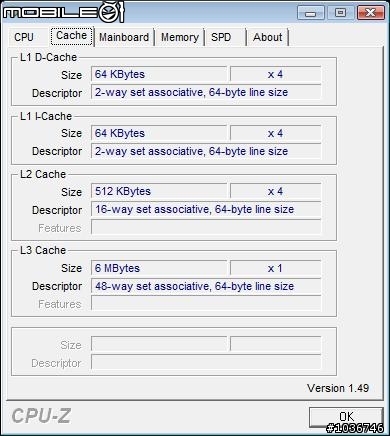
Task: Click the L3 Cache x 1 count field
Action: (x=275, y=268)
